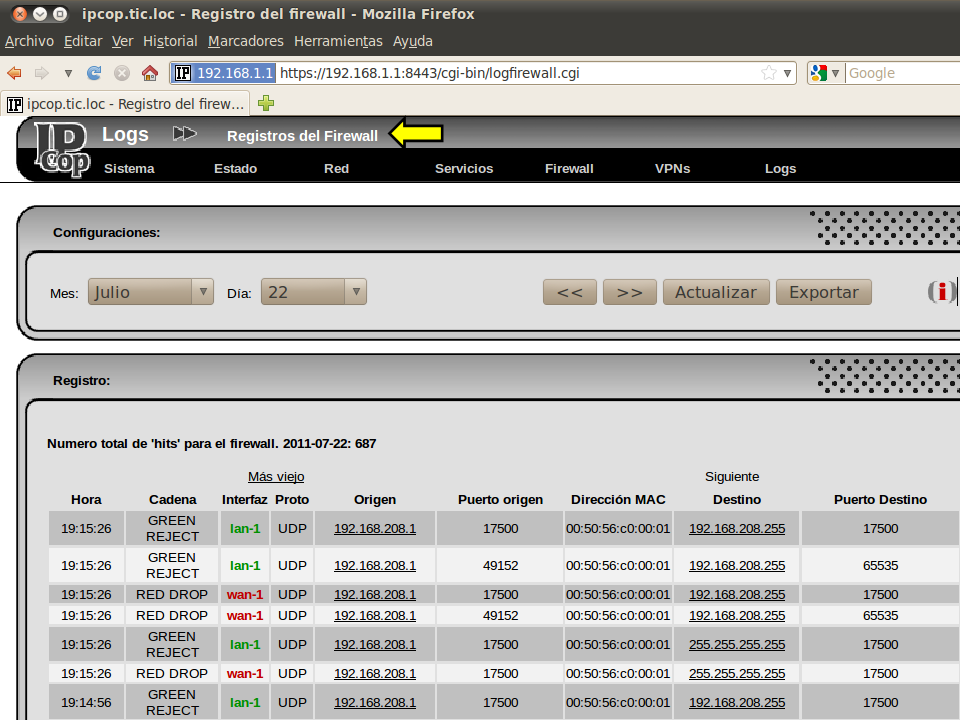
Task: Click the IPCop logo
Action: click(x=62, y=150)
